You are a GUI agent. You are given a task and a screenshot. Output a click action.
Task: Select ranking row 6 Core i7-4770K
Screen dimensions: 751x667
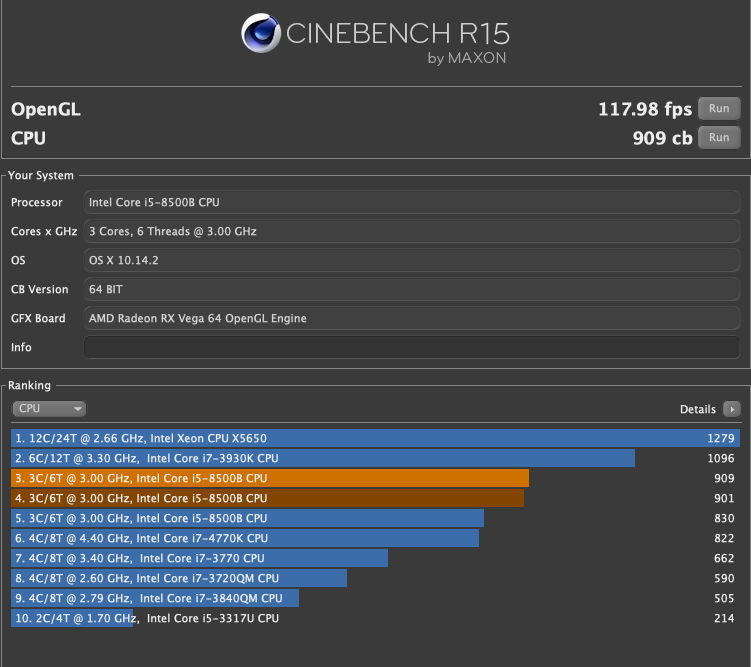pos(376,538)
